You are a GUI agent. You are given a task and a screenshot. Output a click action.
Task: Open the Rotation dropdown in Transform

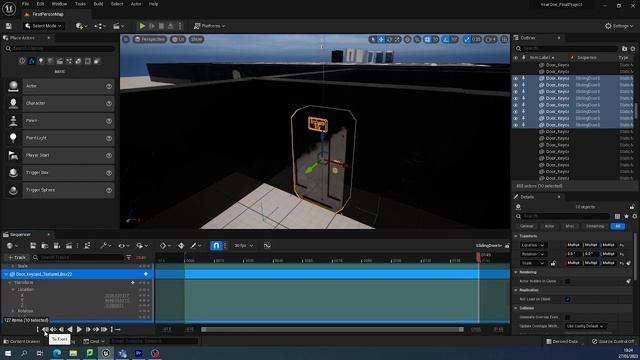point(533,254)
